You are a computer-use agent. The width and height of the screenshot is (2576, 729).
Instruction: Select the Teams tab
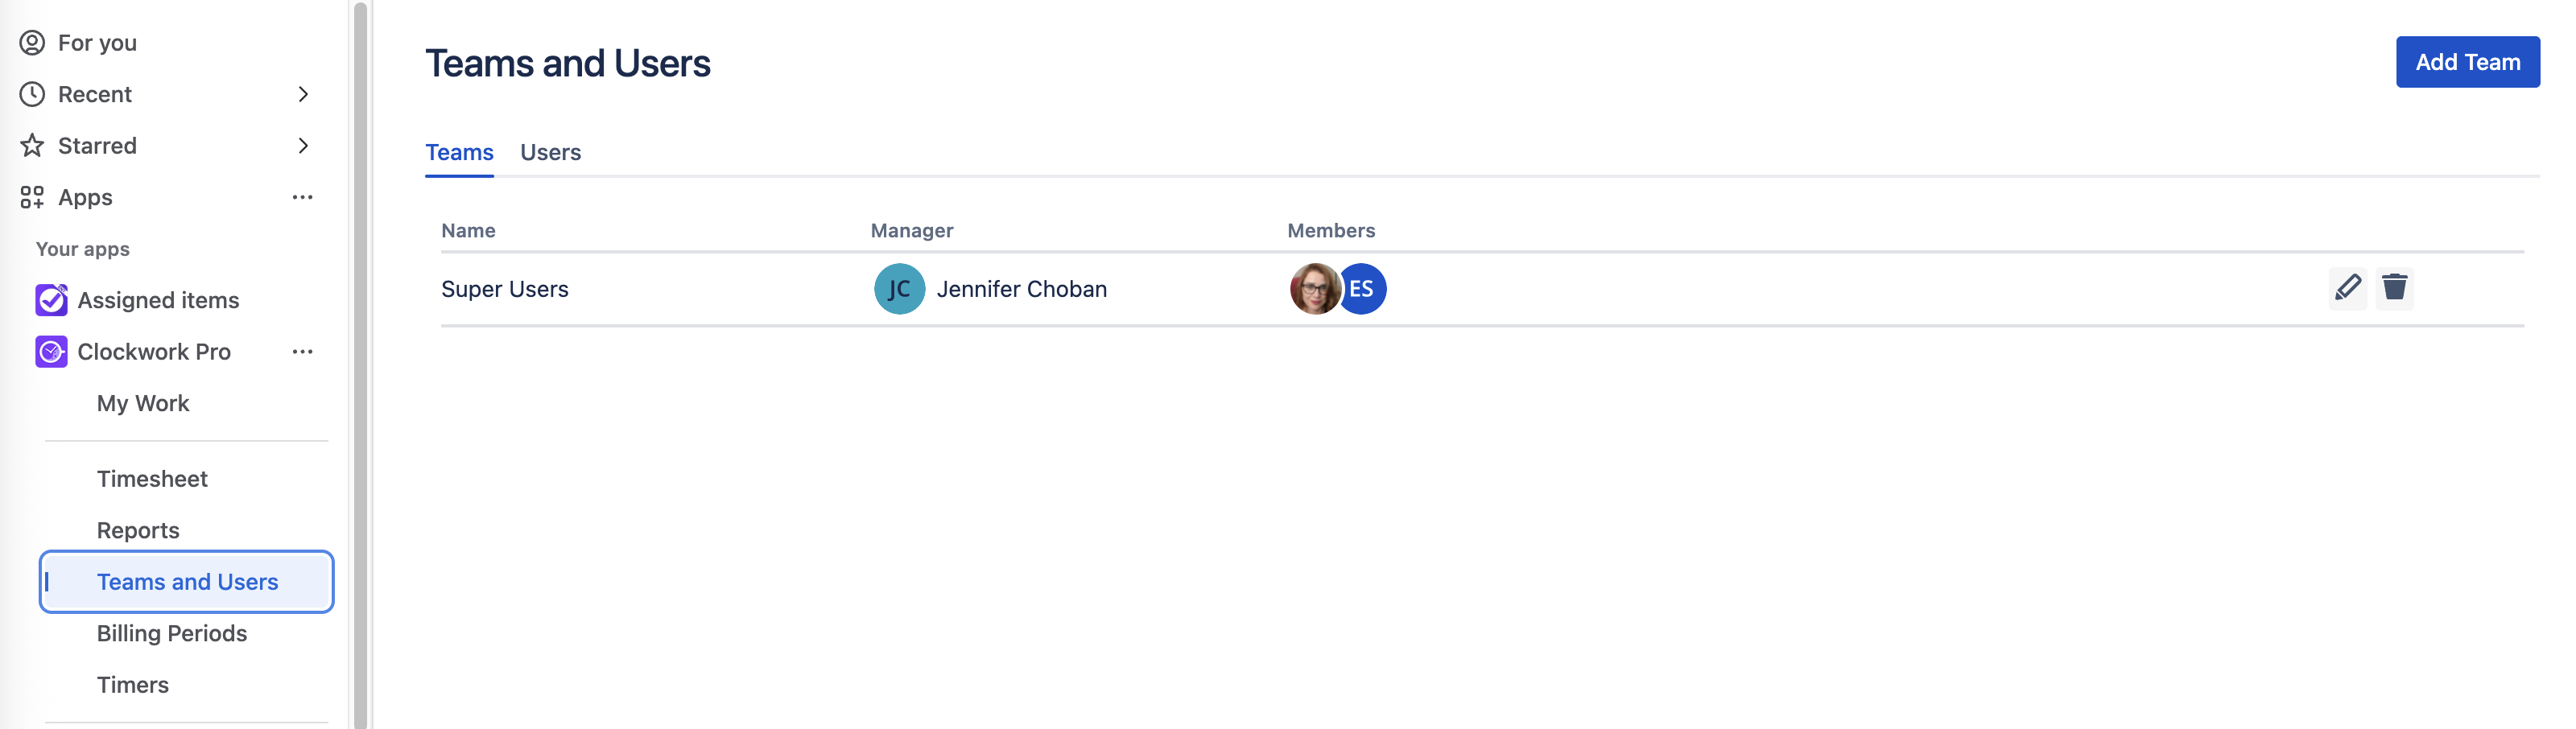459,152
